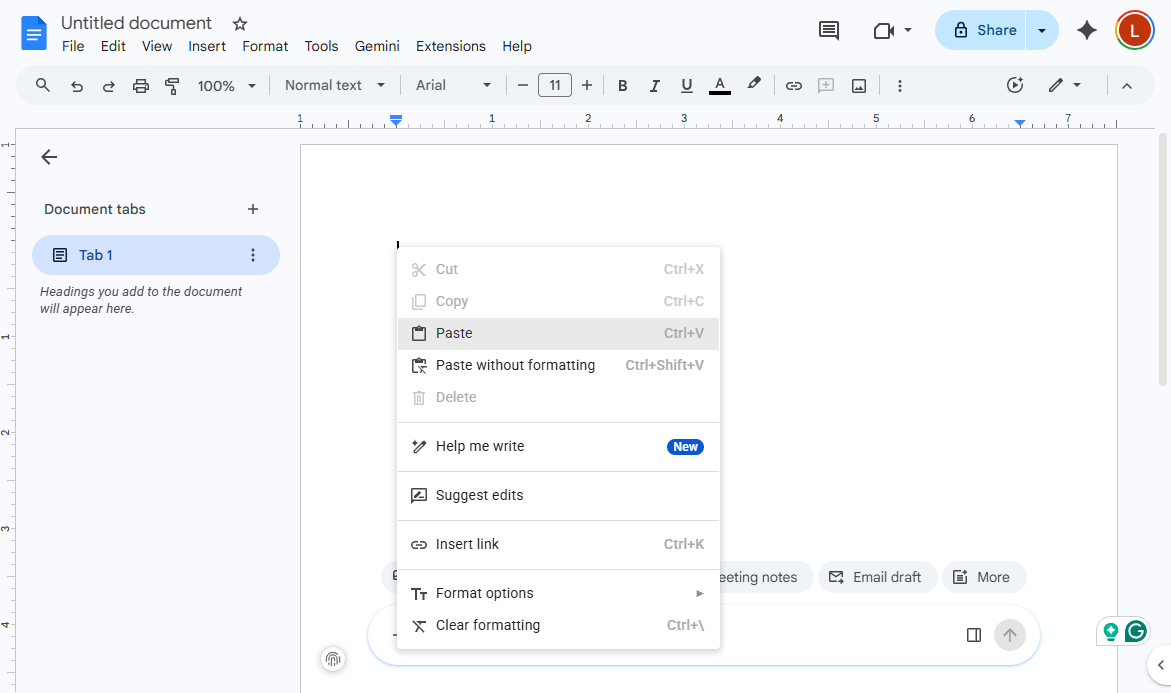Open the zoom level dropdown
Image resolution: width=1171 pixels, height=693 pixels.
click(x=225, y=85)
